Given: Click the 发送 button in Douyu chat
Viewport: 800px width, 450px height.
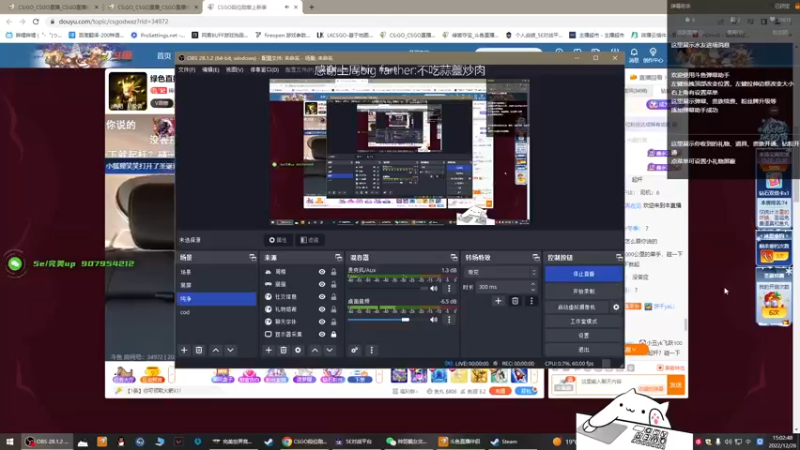Looking at the screenshot, I should pos(676,385).
